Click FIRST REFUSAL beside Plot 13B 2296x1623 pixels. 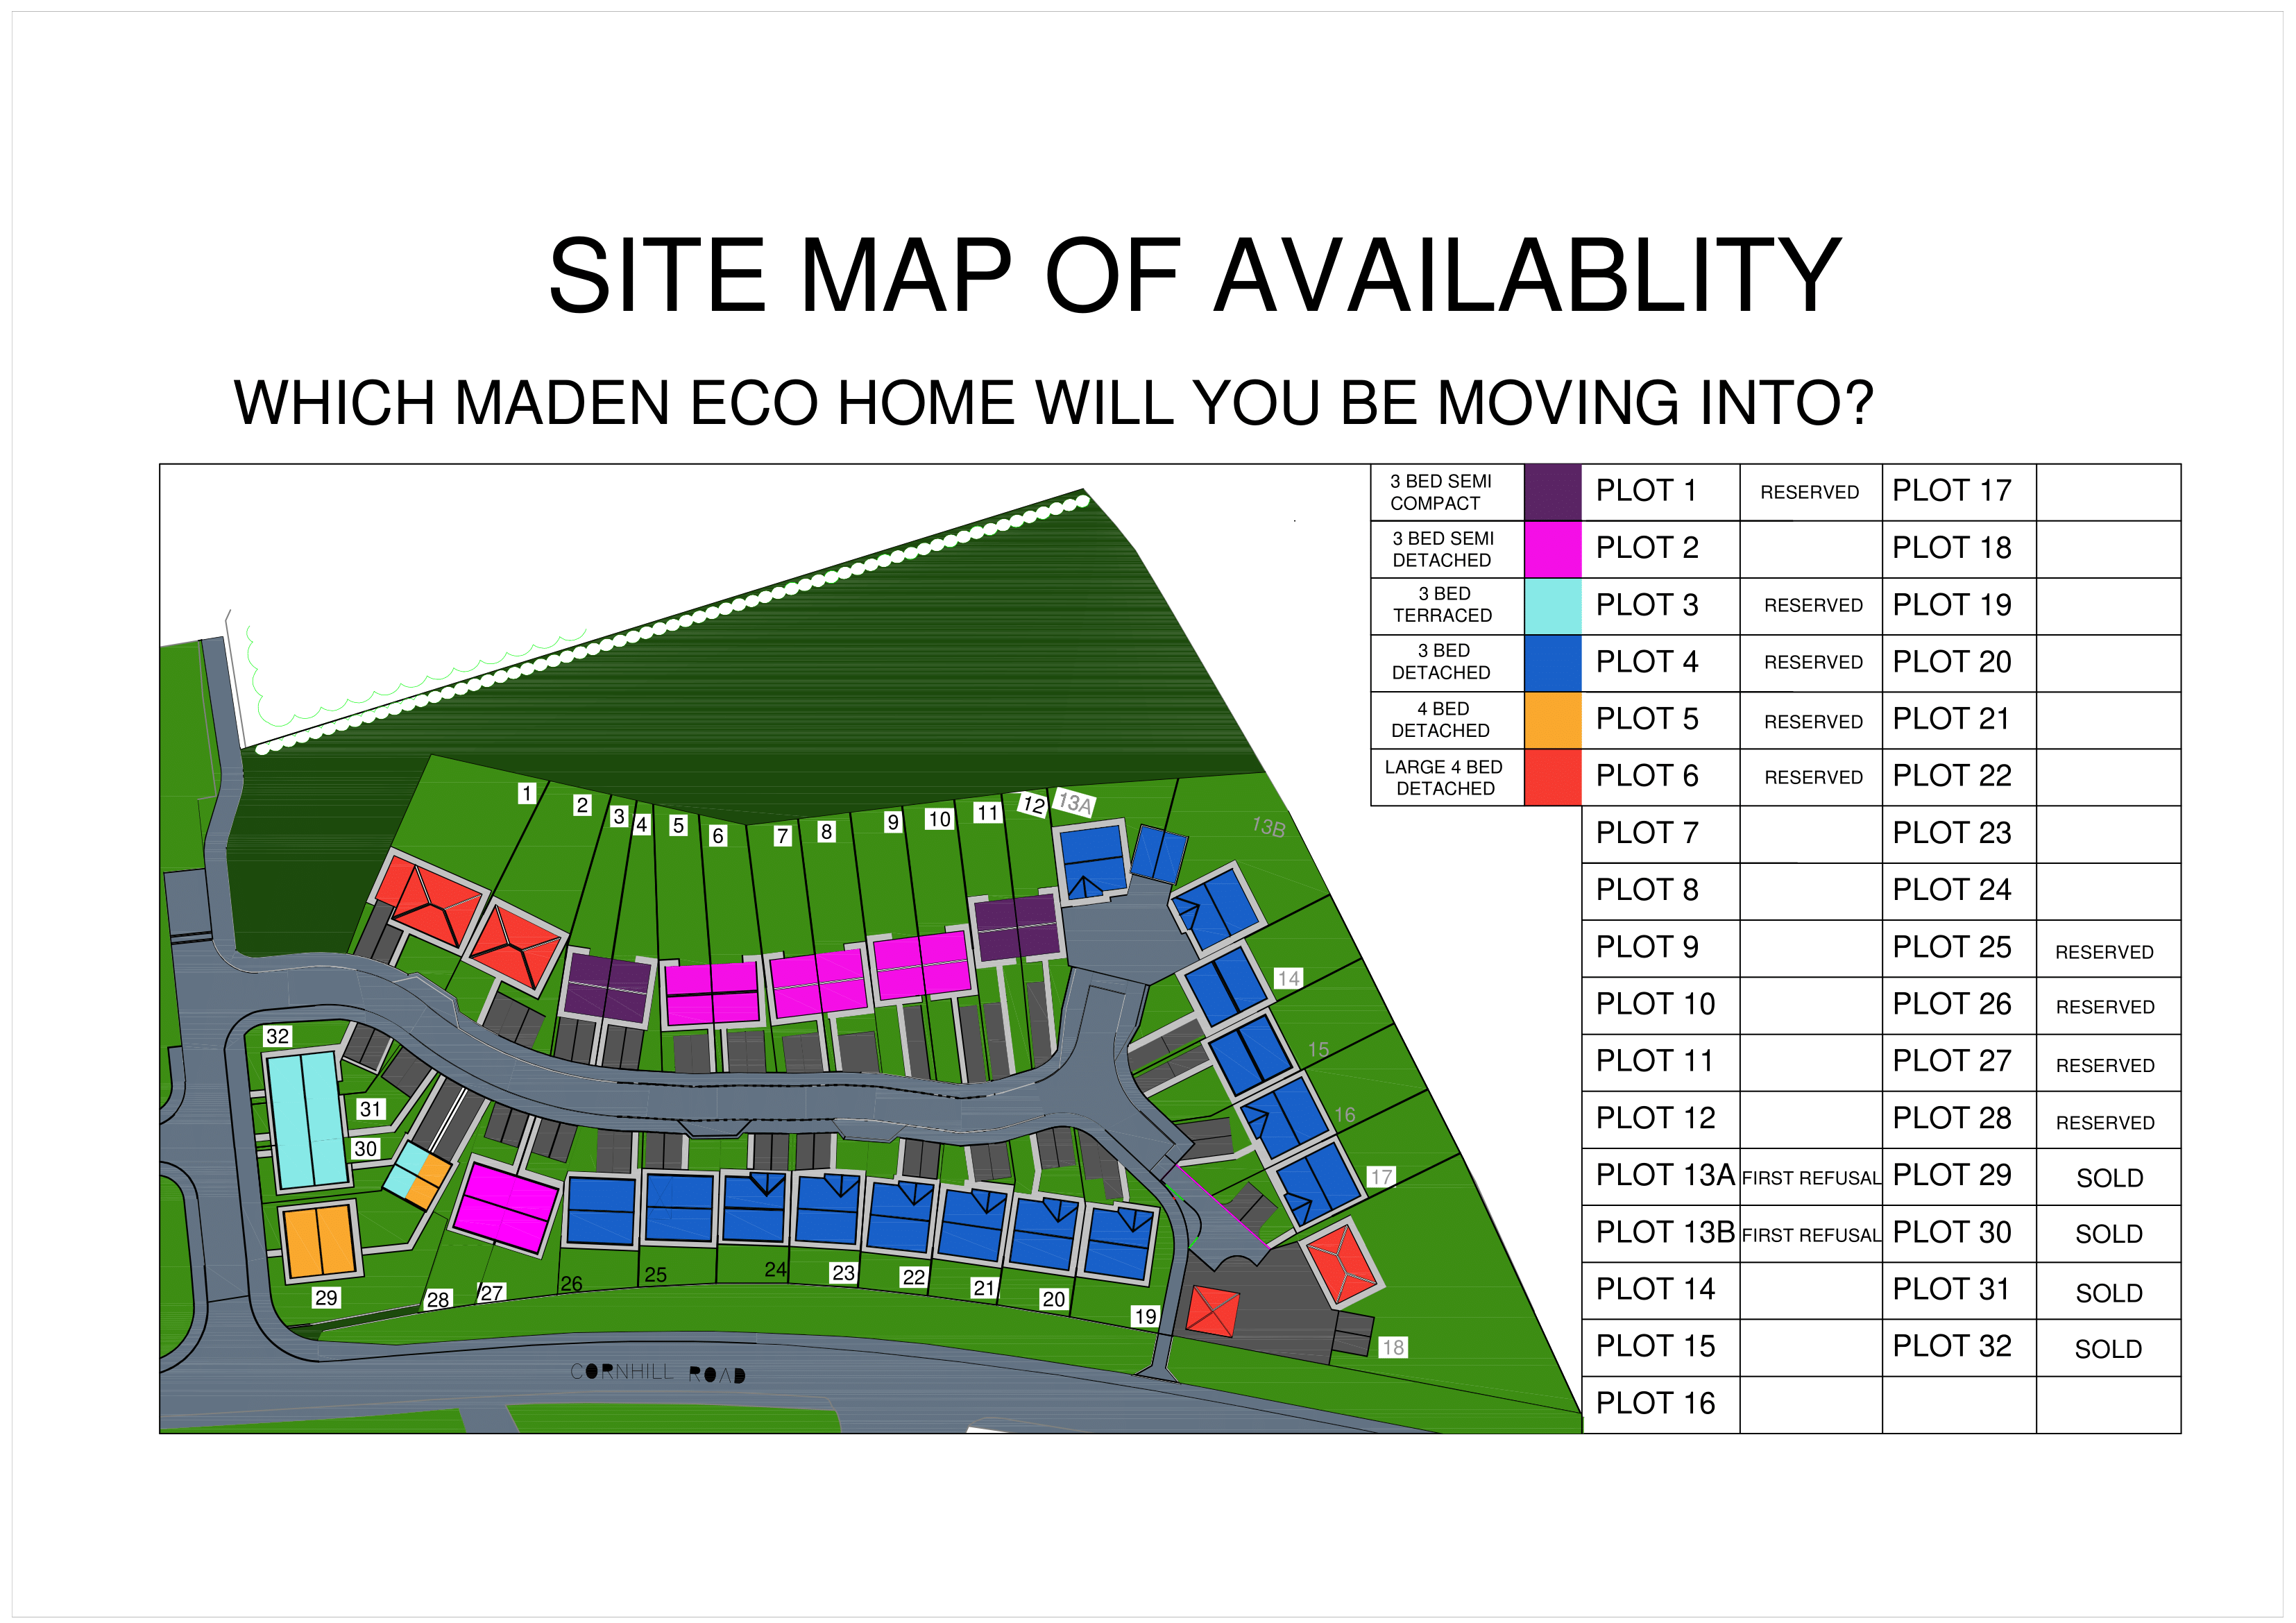click(1810, 1235)
